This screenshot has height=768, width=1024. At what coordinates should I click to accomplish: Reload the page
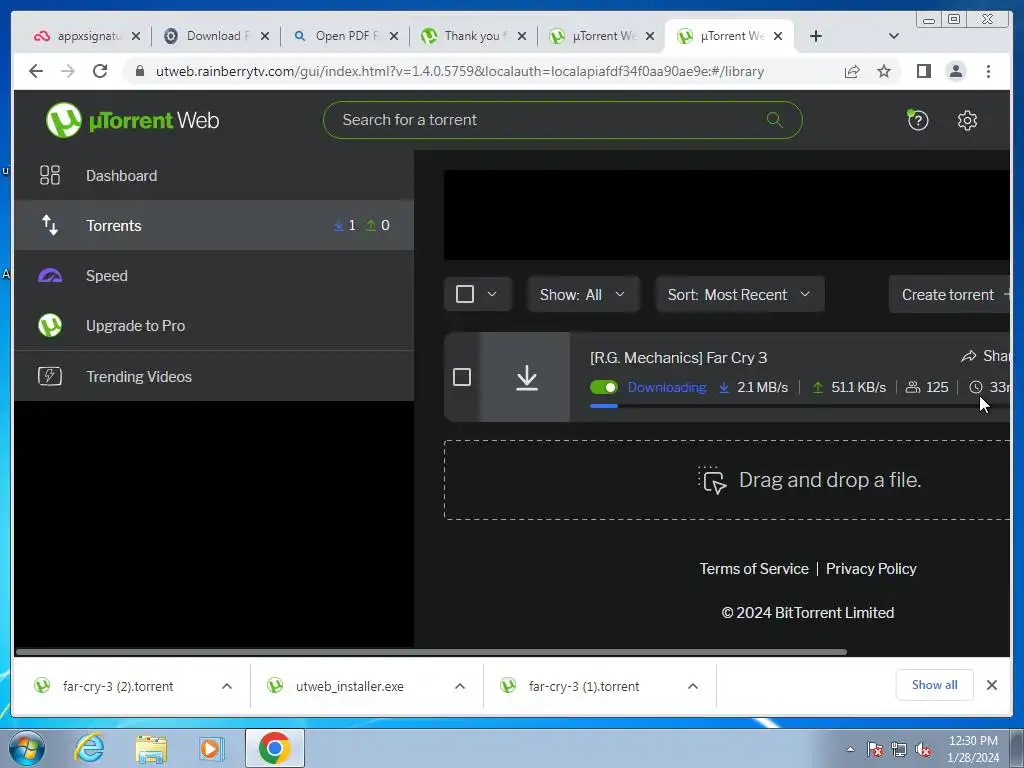tap(100, 71)
